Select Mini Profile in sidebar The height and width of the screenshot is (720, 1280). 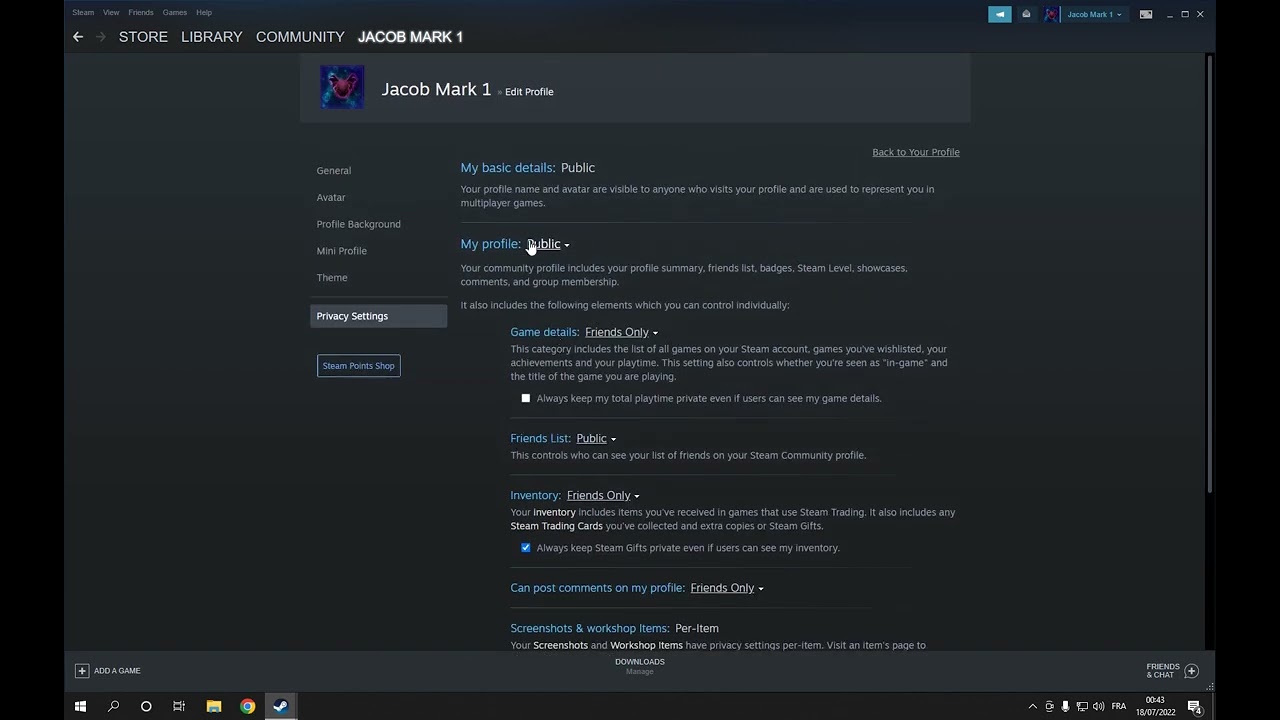[x=342, y=251]
